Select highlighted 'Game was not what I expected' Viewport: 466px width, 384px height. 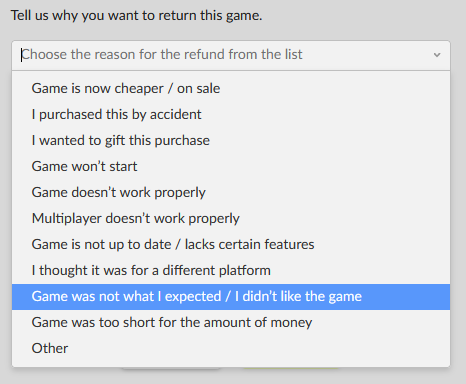pos(231,297)
